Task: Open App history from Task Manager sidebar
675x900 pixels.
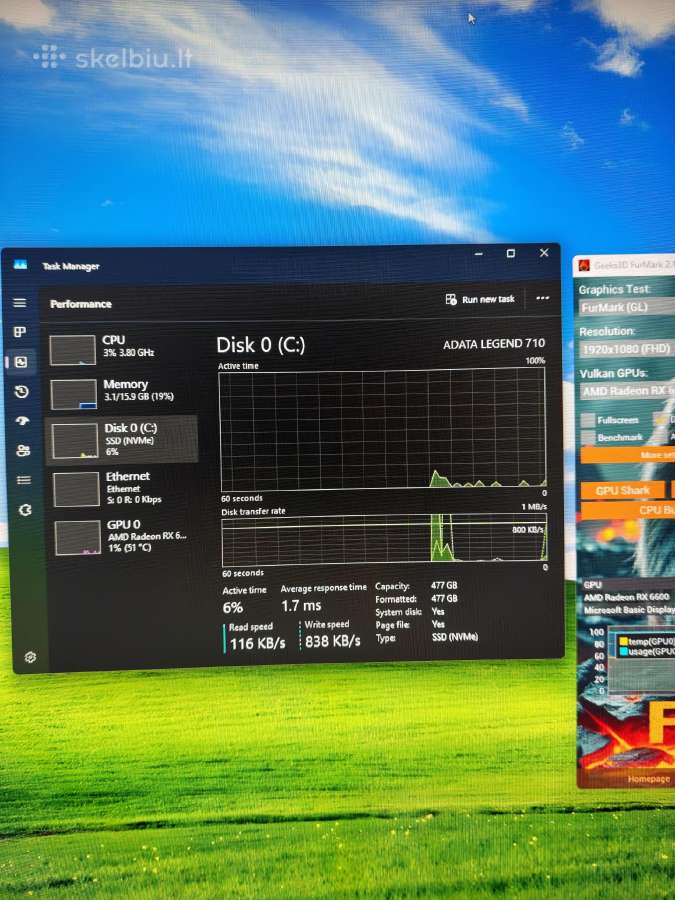Action: tap(22, 391)
